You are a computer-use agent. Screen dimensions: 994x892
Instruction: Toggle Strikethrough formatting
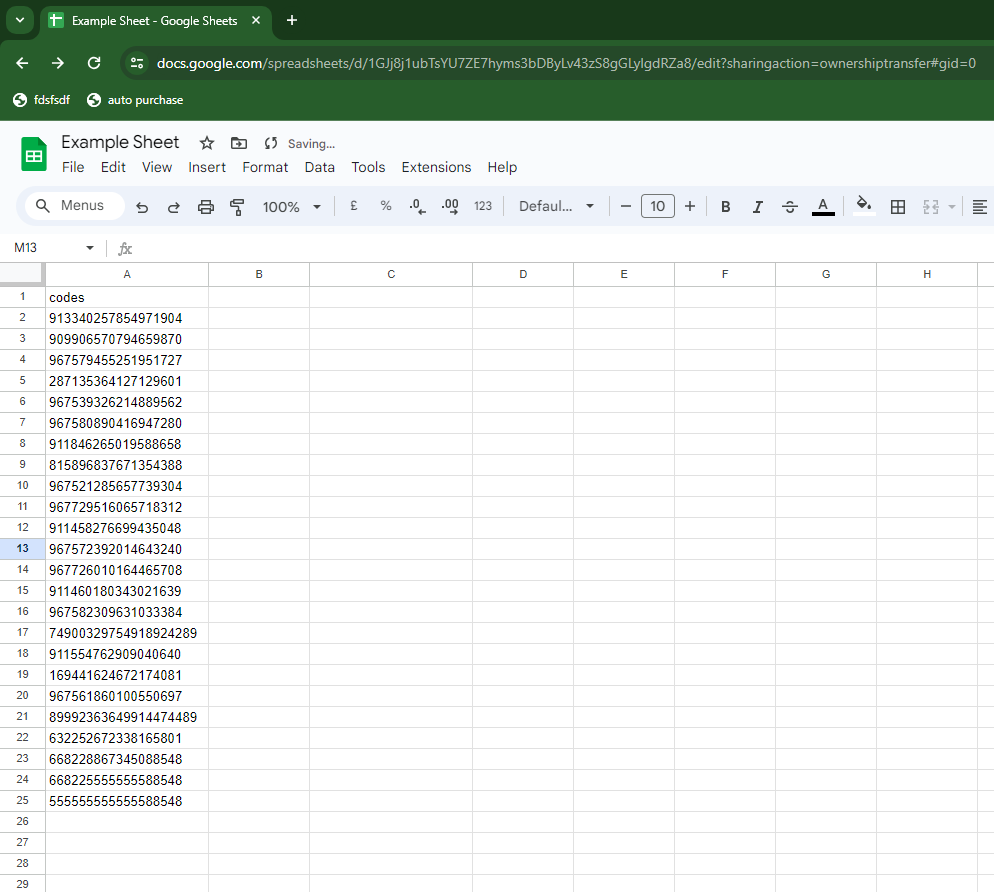(790, 207)
